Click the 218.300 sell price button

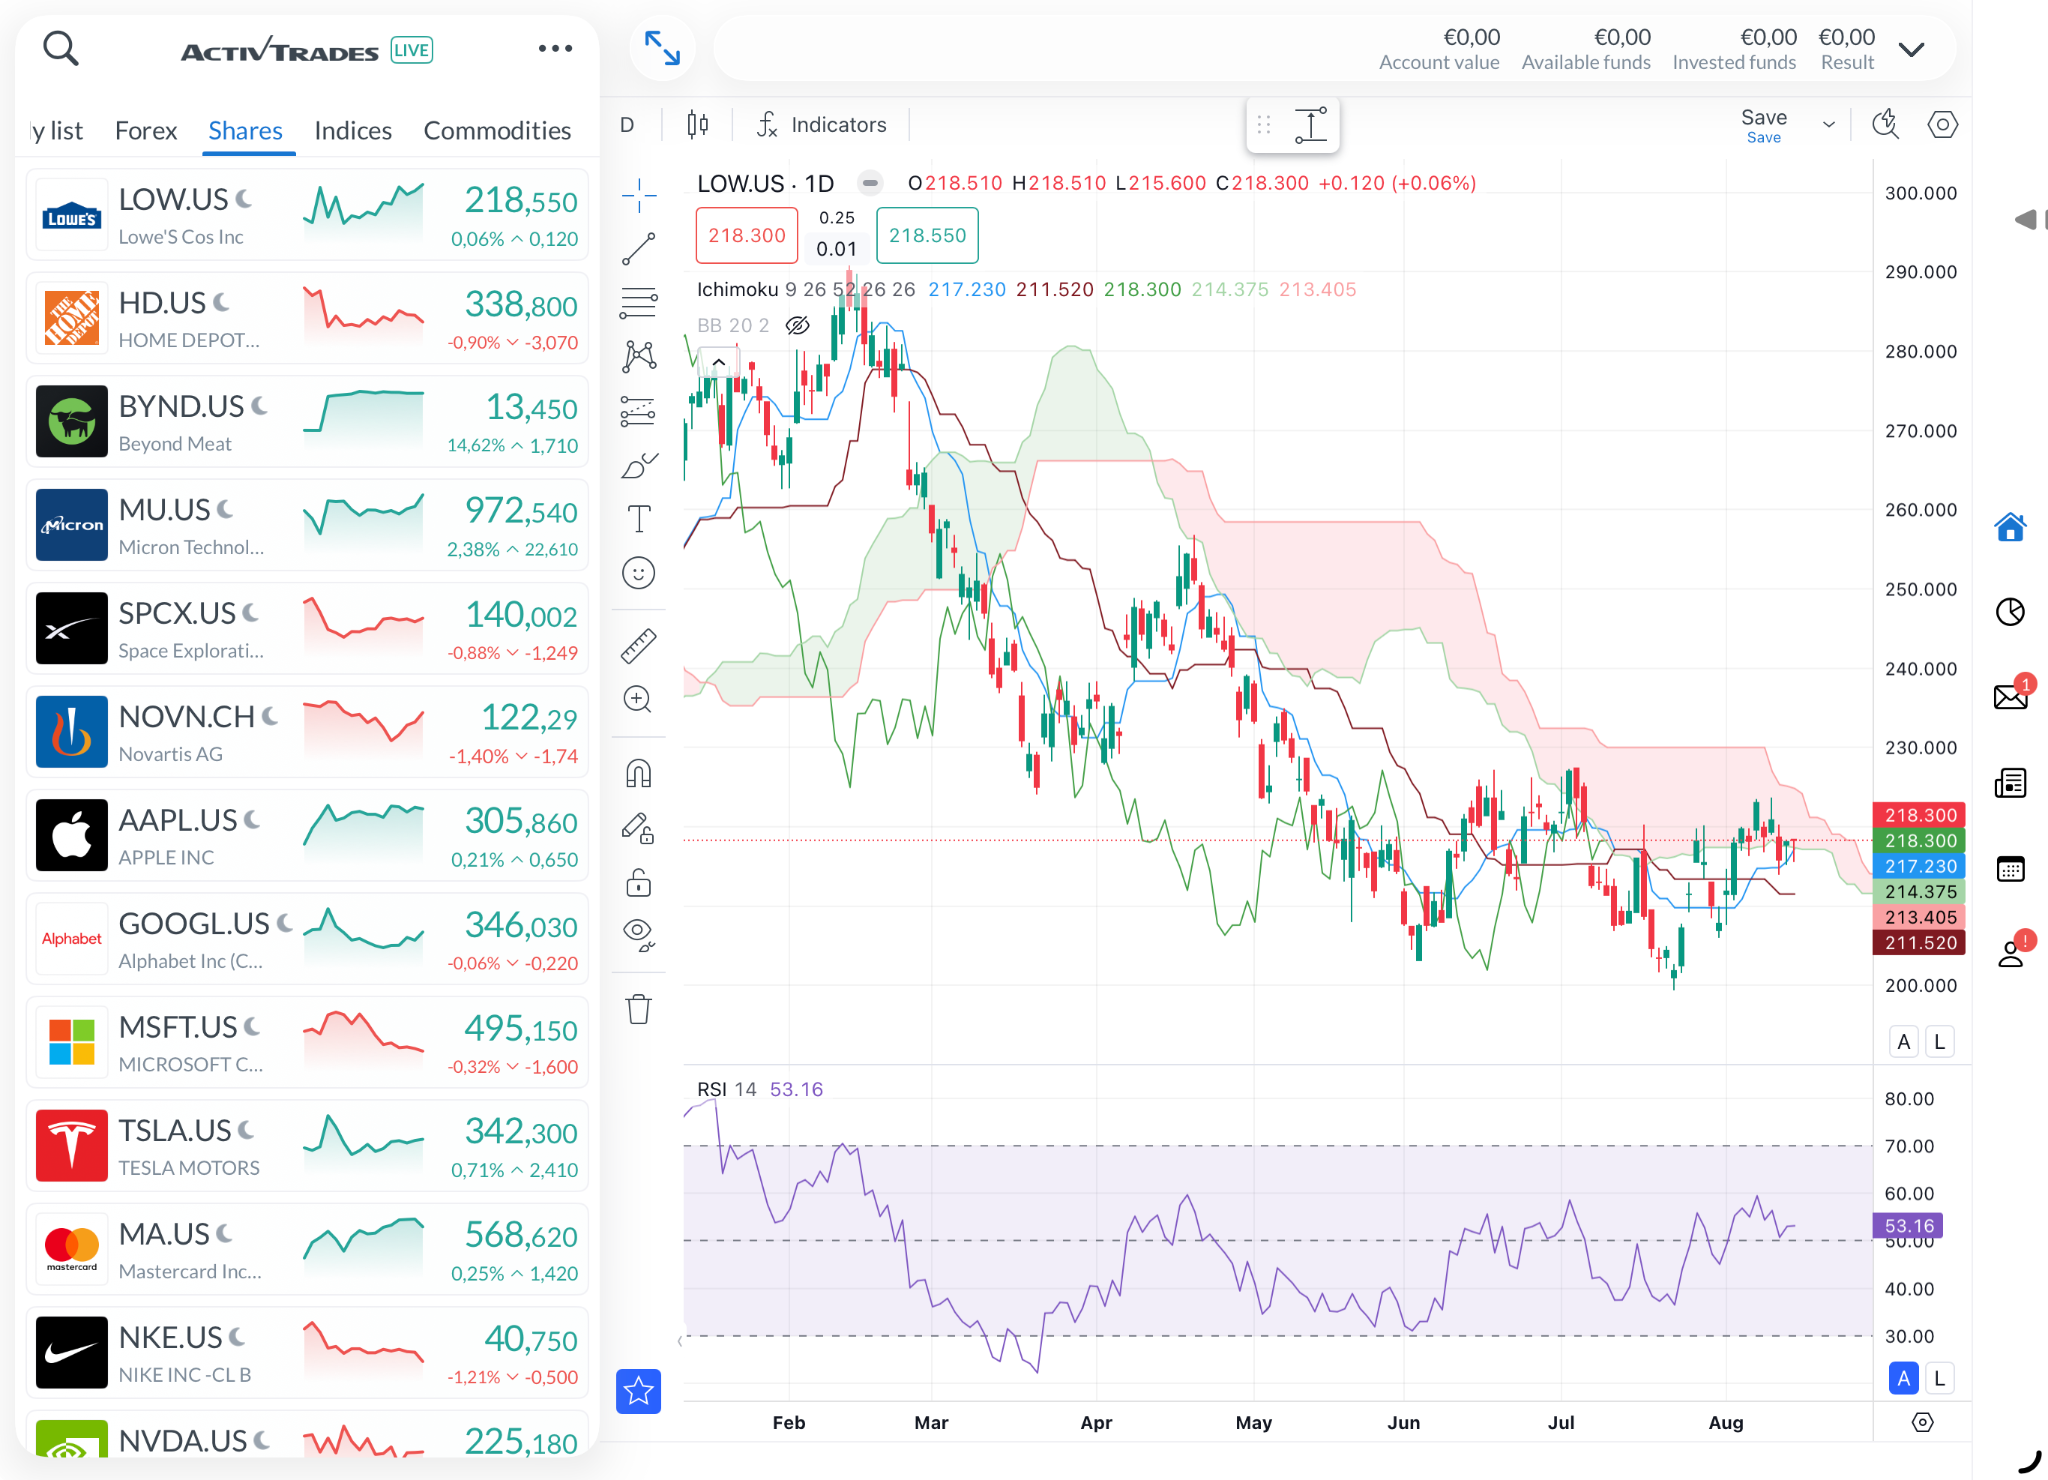coord(747,236)
